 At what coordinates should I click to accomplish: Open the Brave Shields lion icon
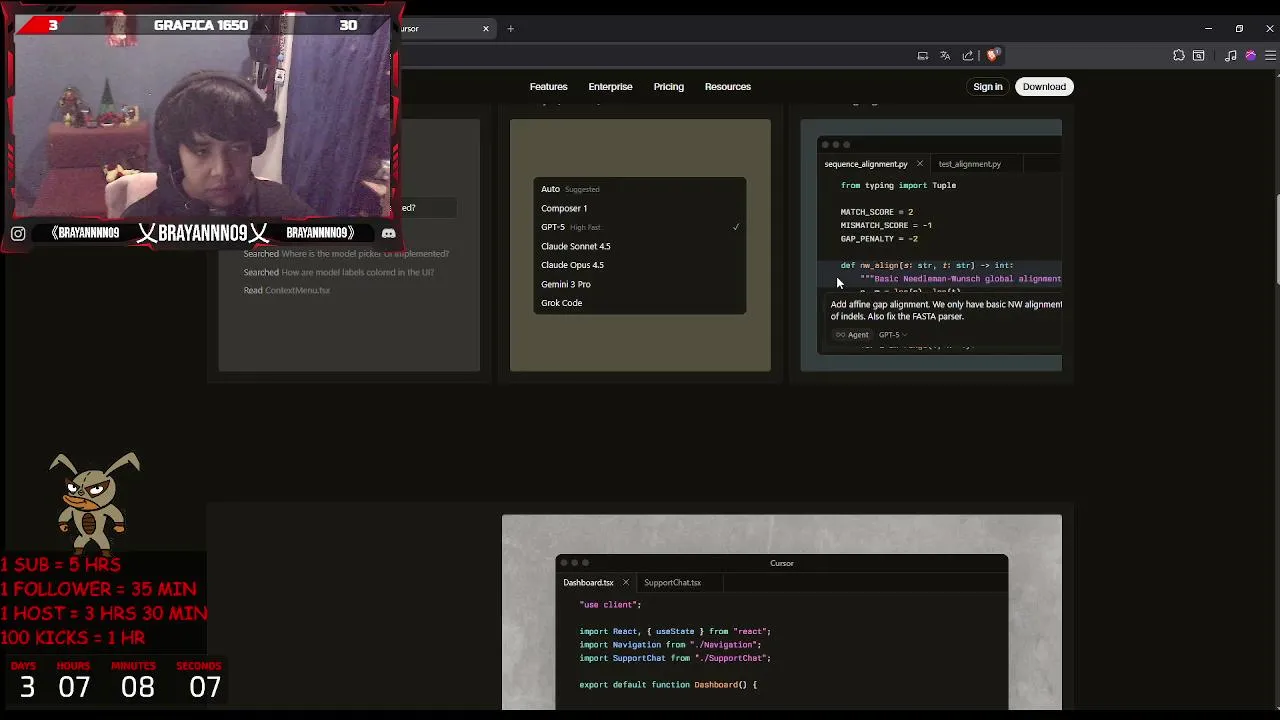tap(992, 56)
